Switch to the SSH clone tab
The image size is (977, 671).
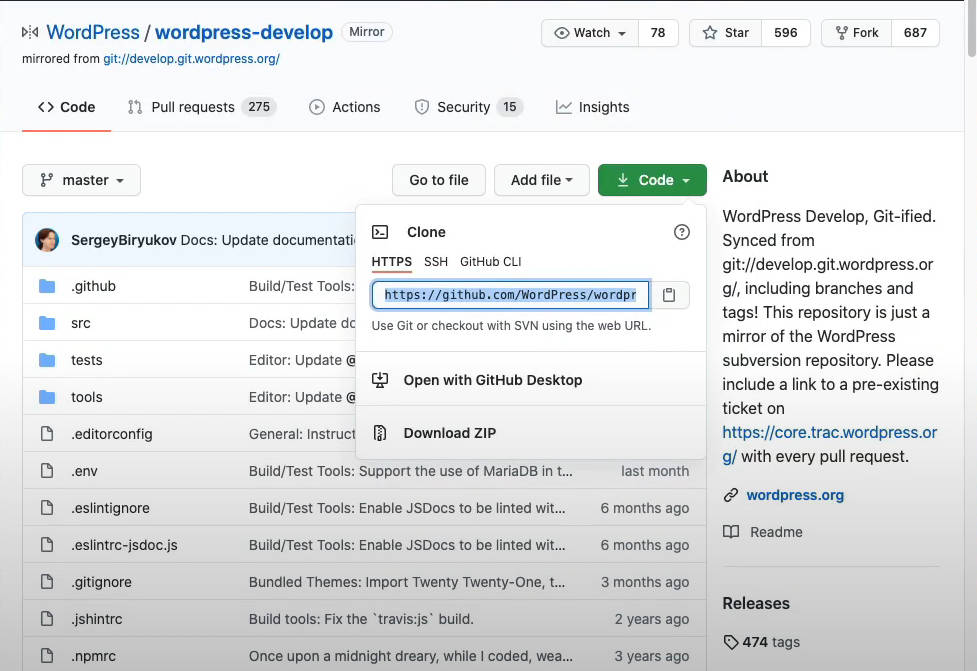[435, 261]
